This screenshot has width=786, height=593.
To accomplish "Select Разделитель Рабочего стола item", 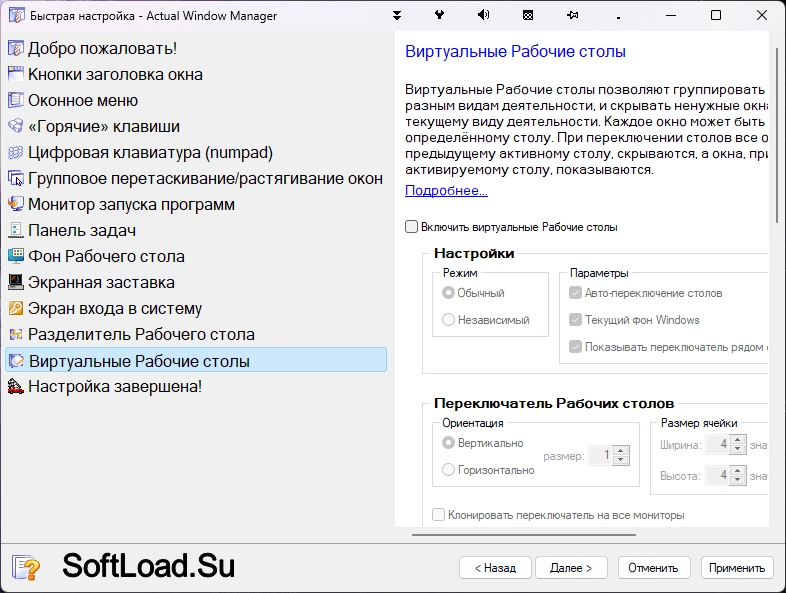I will tap(131, 334).
